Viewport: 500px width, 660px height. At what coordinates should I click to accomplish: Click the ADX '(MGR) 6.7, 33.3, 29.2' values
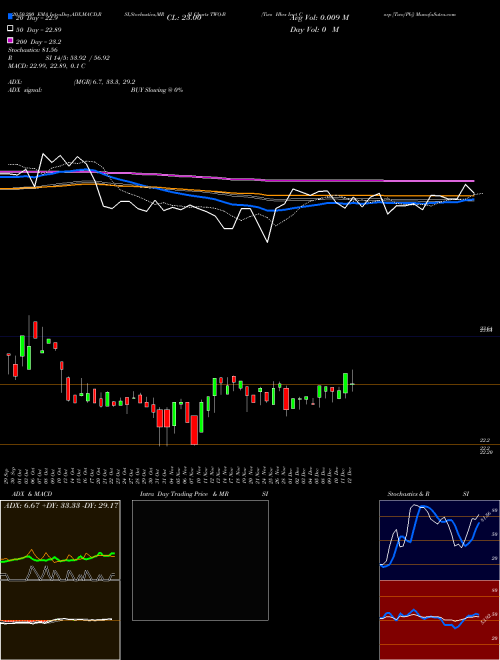pos(104,82)
